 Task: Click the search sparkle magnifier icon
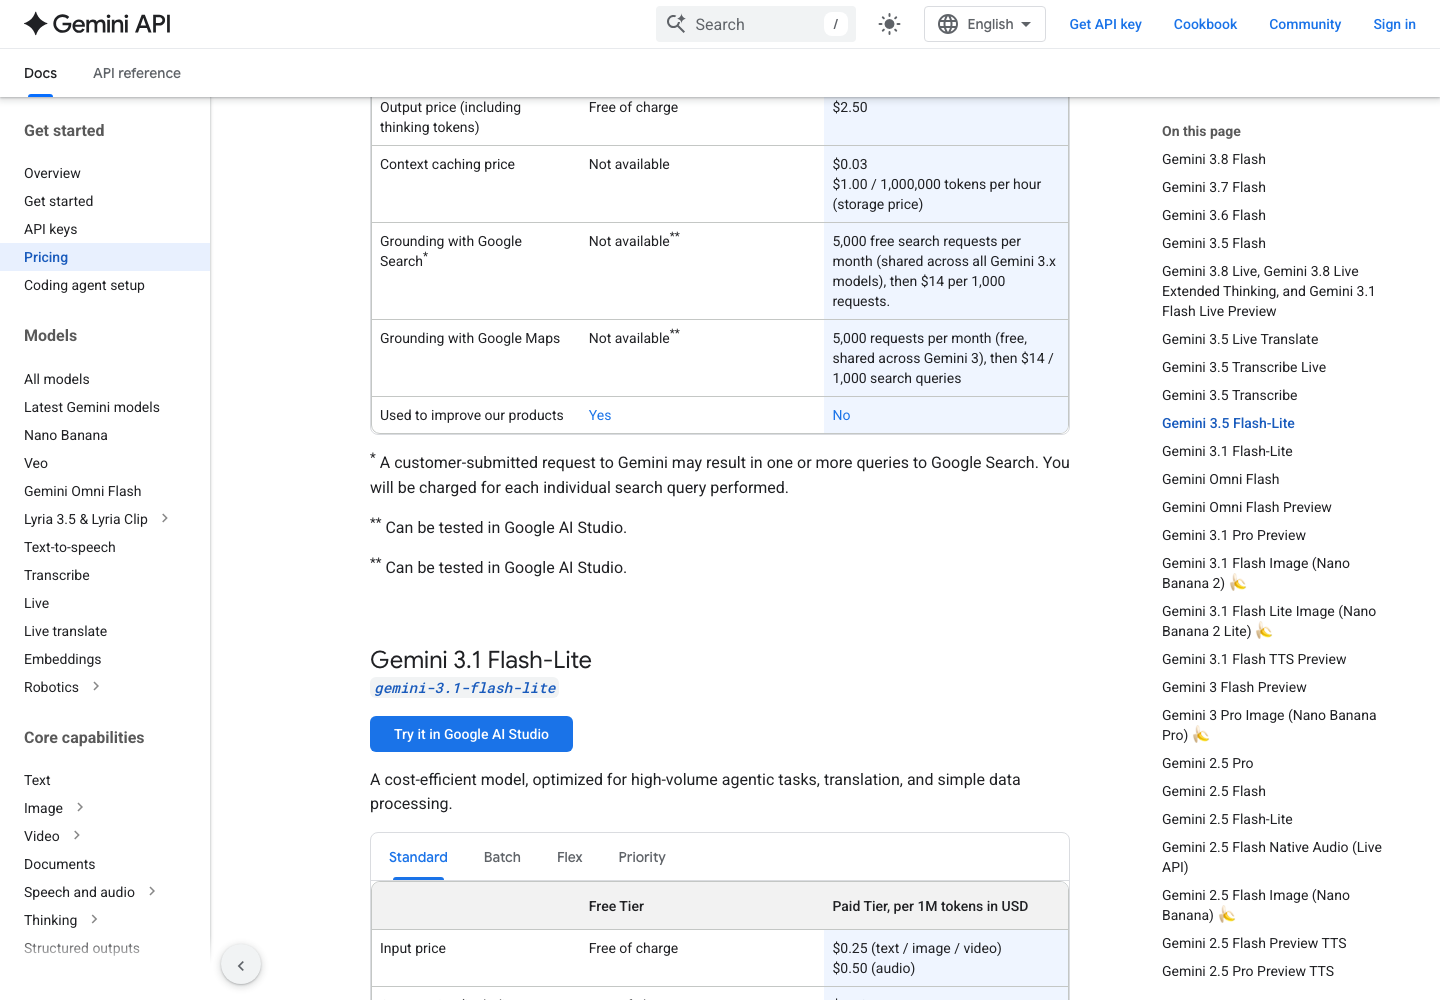[x=676, y=24]
